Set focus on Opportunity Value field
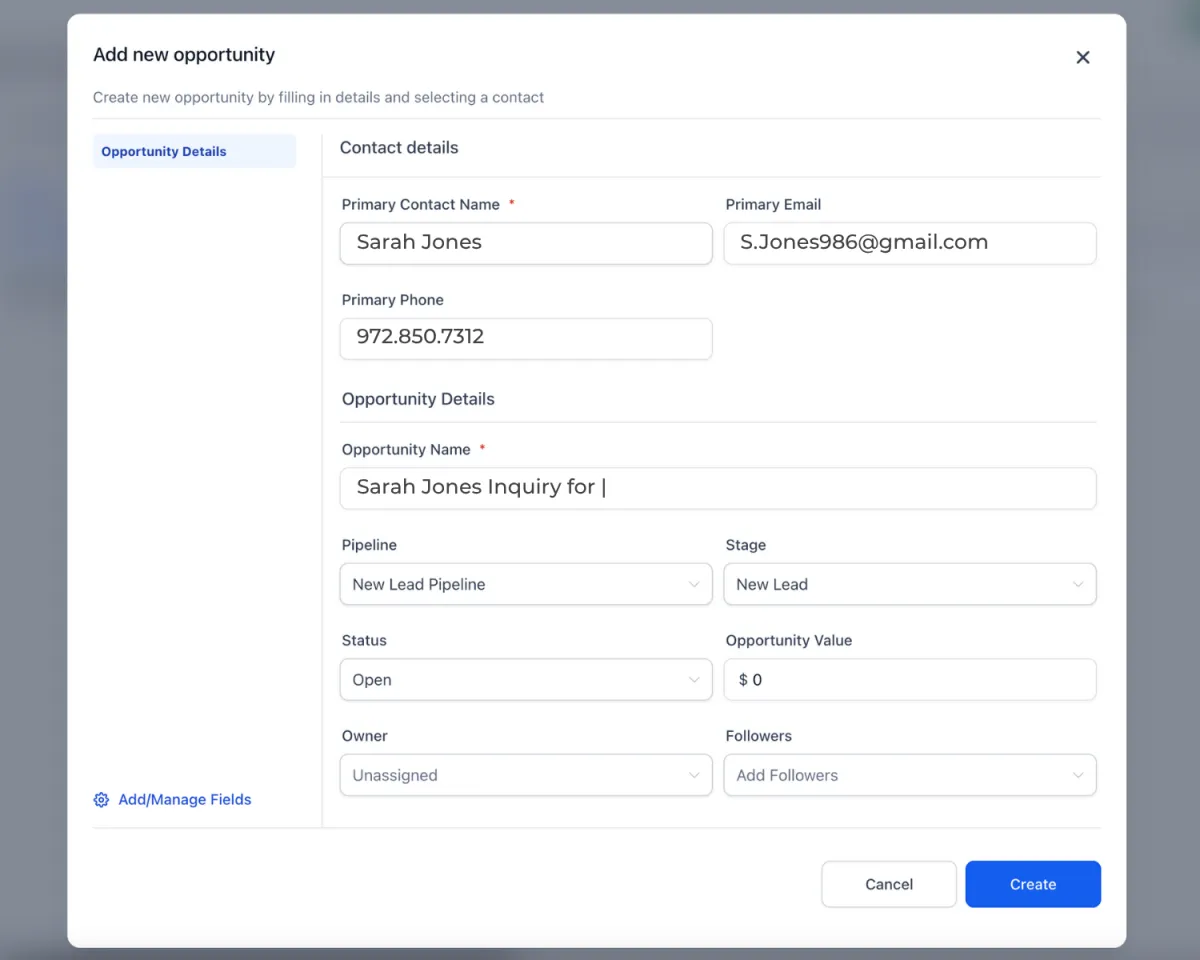 (x=909, y=680)
